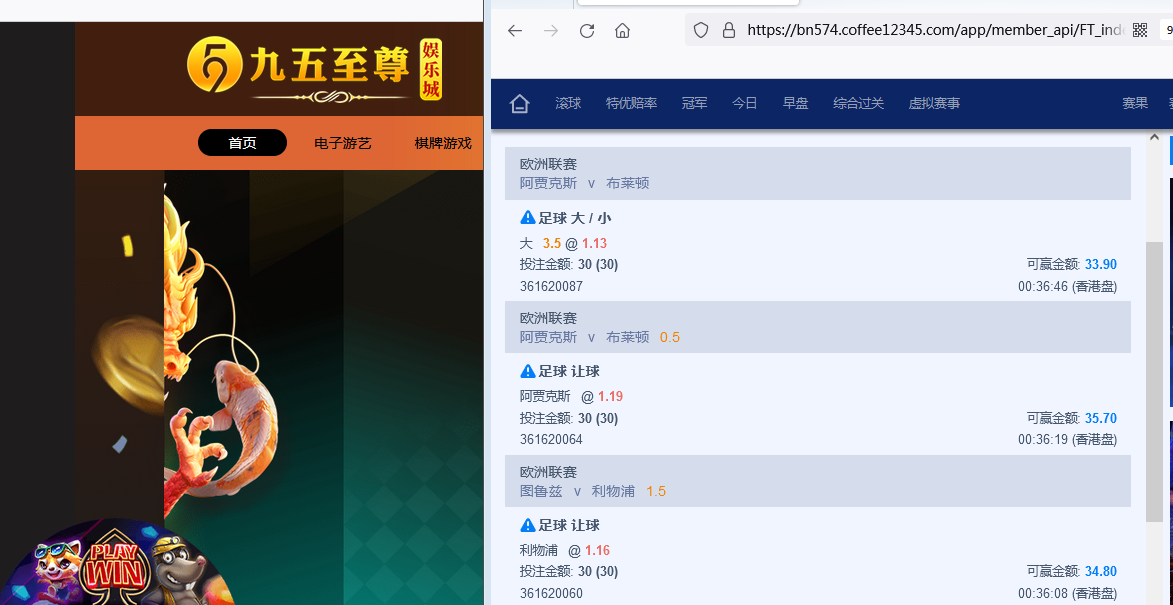This screenshot has height=605, width=1173.
Task: Click the padlock site security icon
Action: 728,30
